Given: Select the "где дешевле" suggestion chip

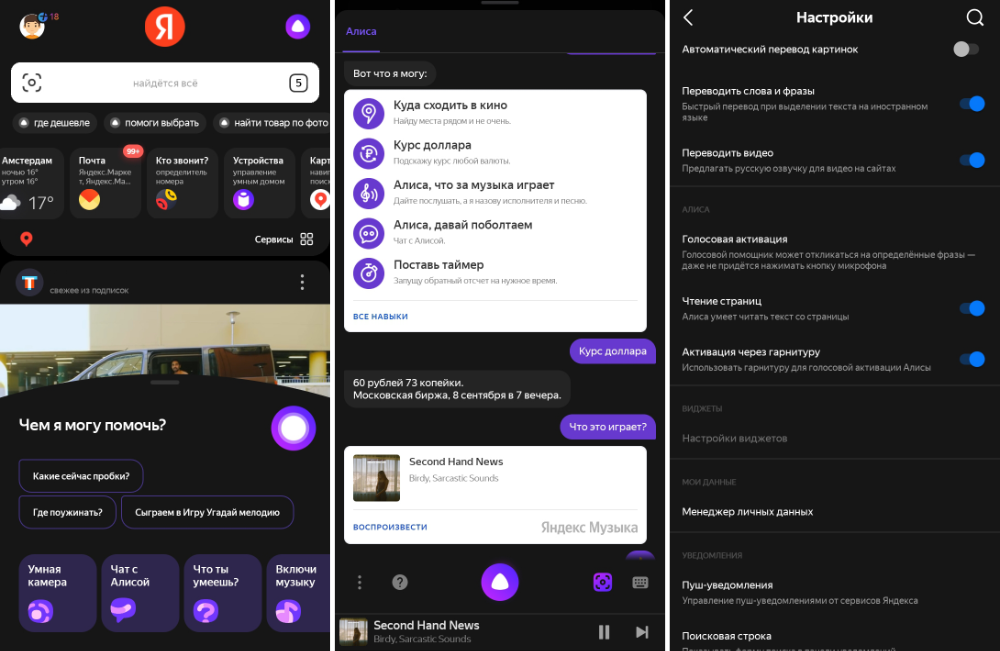Looking at the screenshot, I should click(55, 122).
